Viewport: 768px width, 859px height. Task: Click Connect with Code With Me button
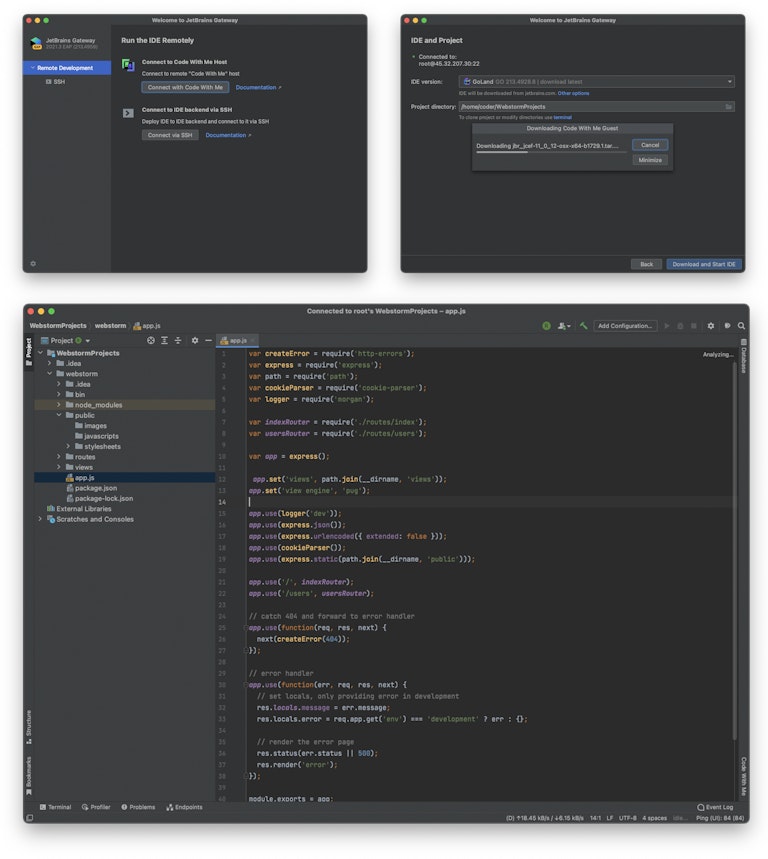point(185,87)
